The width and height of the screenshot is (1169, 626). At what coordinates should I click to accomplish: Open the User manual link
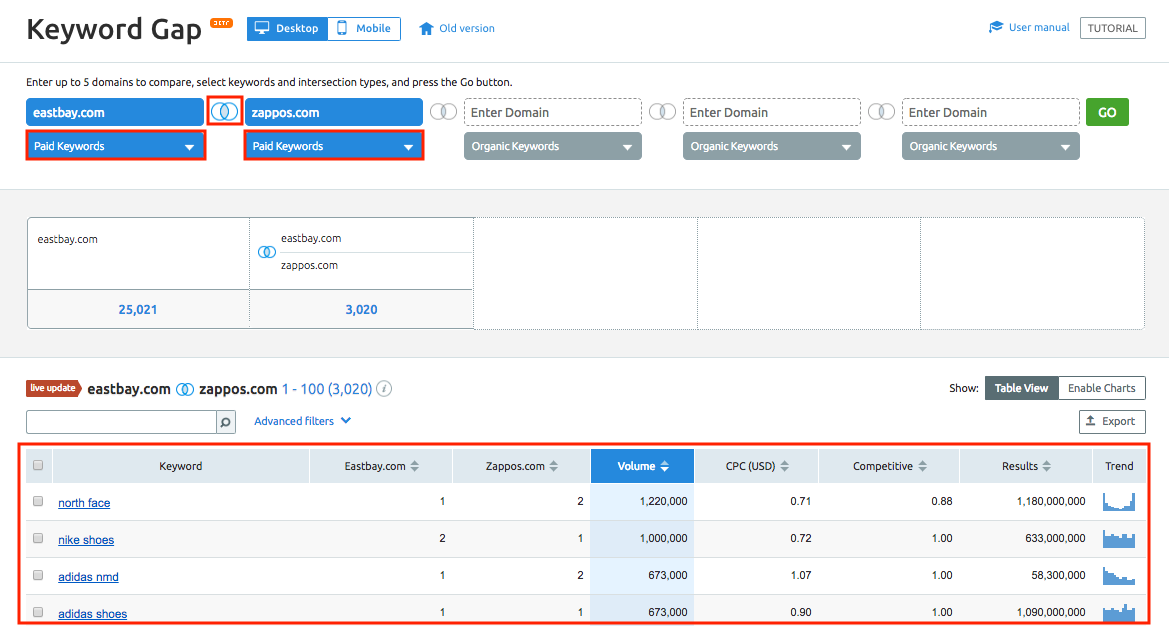click(1039, 28)
